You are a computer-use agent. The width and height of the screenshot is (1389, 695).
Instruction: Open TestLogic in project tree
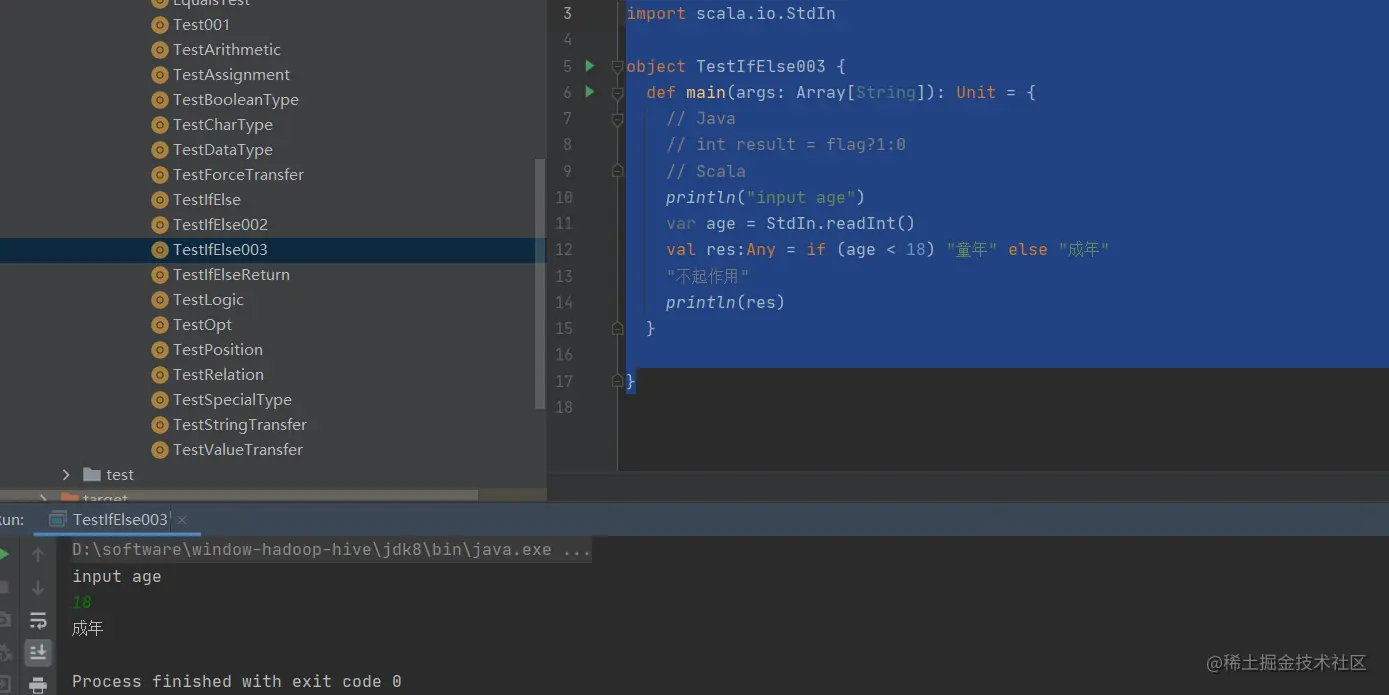click(208, 300)
